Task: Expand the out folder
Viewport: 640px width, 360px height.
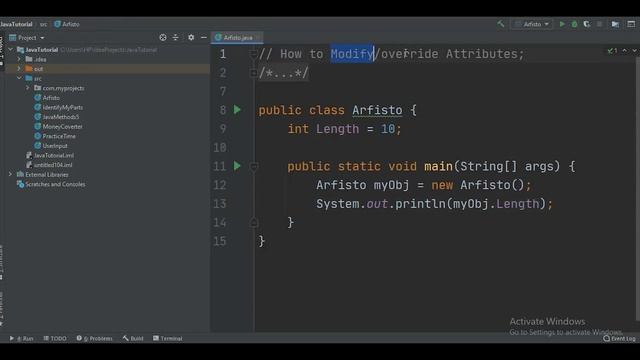Action: tap(19, 69)
